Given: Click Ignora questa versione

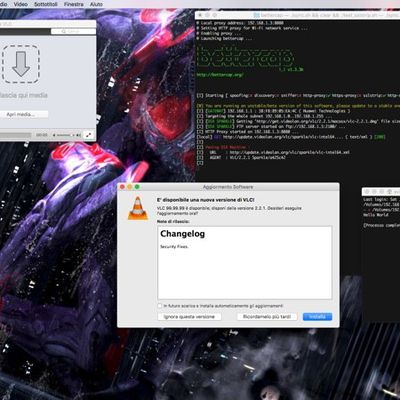Looking at the screenshot, I should click(x=189, y=317).
